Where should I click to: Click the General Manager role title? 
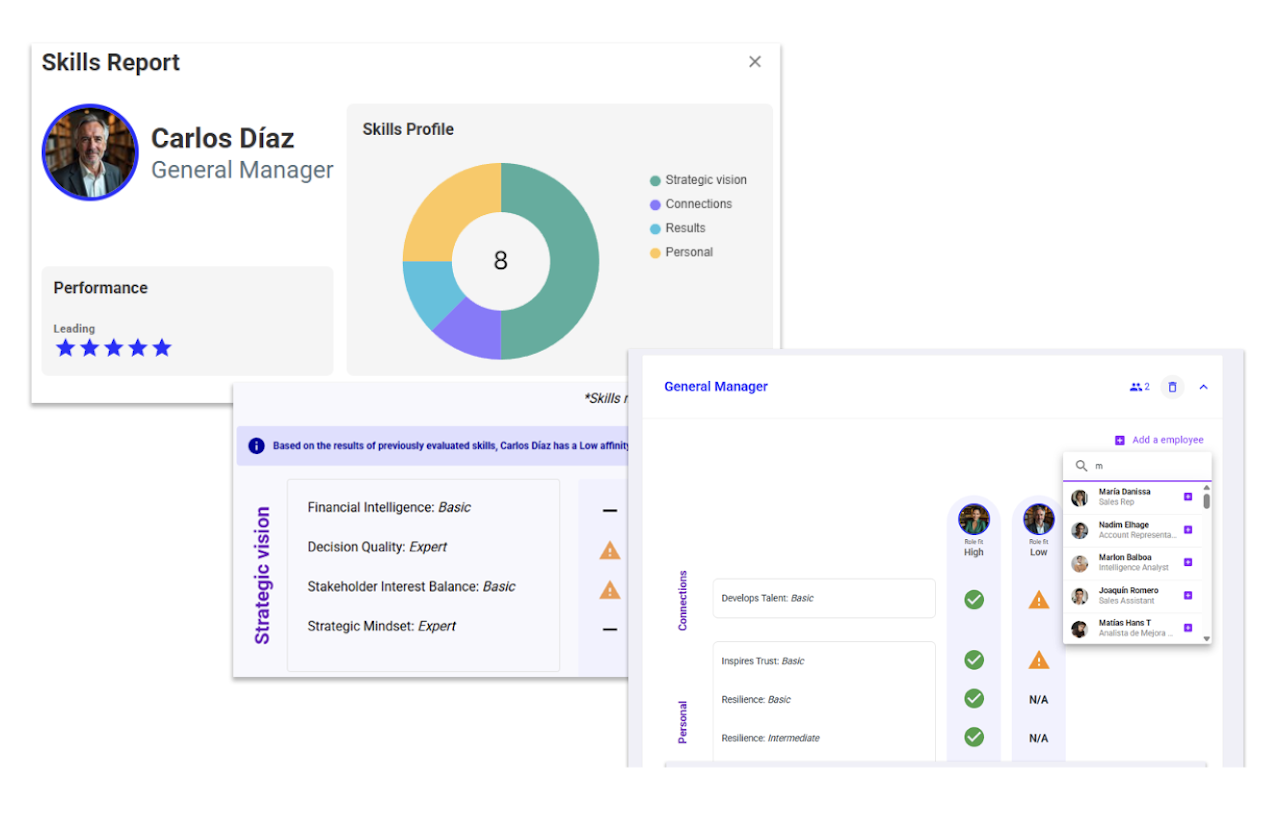(x=716, y=387)
